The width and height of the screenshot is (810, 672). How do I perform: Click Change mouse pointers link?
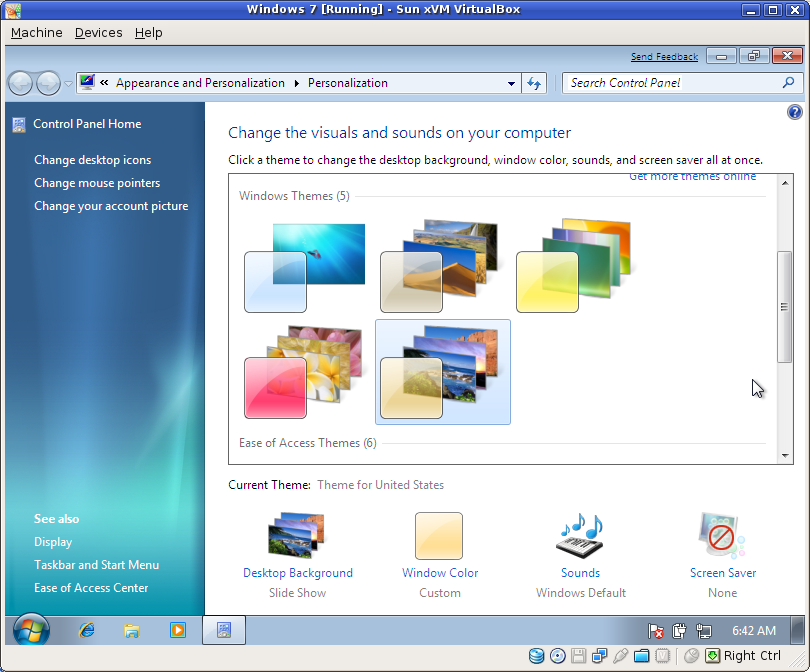pos(97,183)
